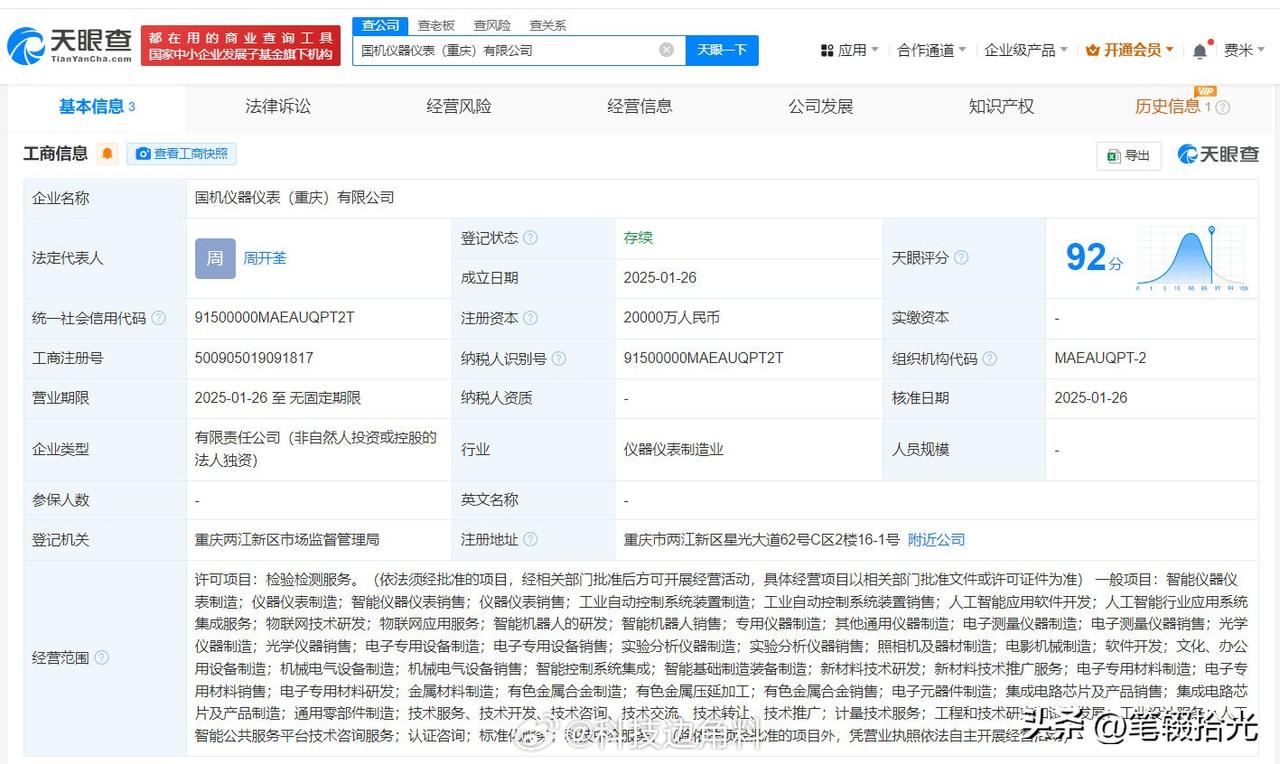Open the 费米 user account menu
Screen dimensions: 1280x764
point(1245,50)
